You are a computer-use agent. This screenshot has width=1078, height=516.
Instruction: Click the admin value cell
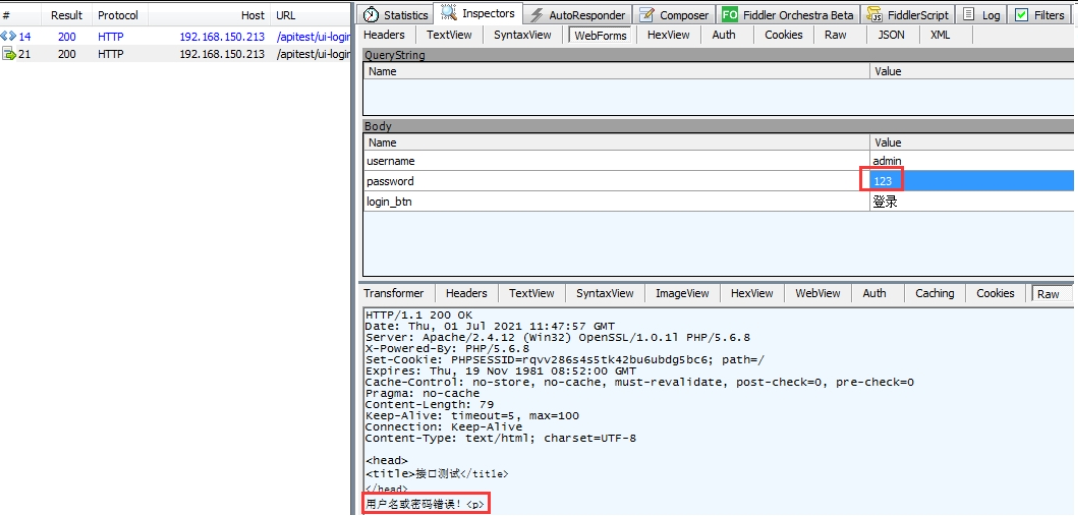[972, 161]
